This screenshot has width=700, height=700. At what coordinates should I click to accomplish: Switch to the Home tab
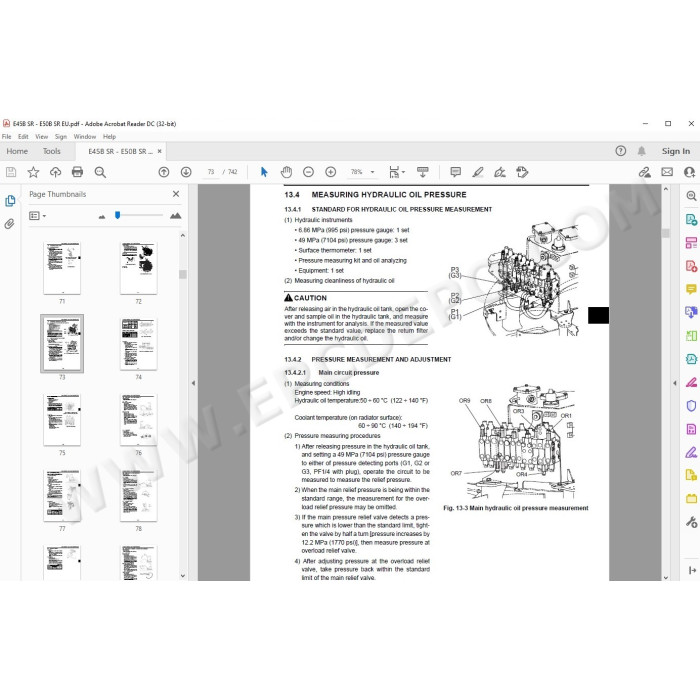click(x=17, y=151)
